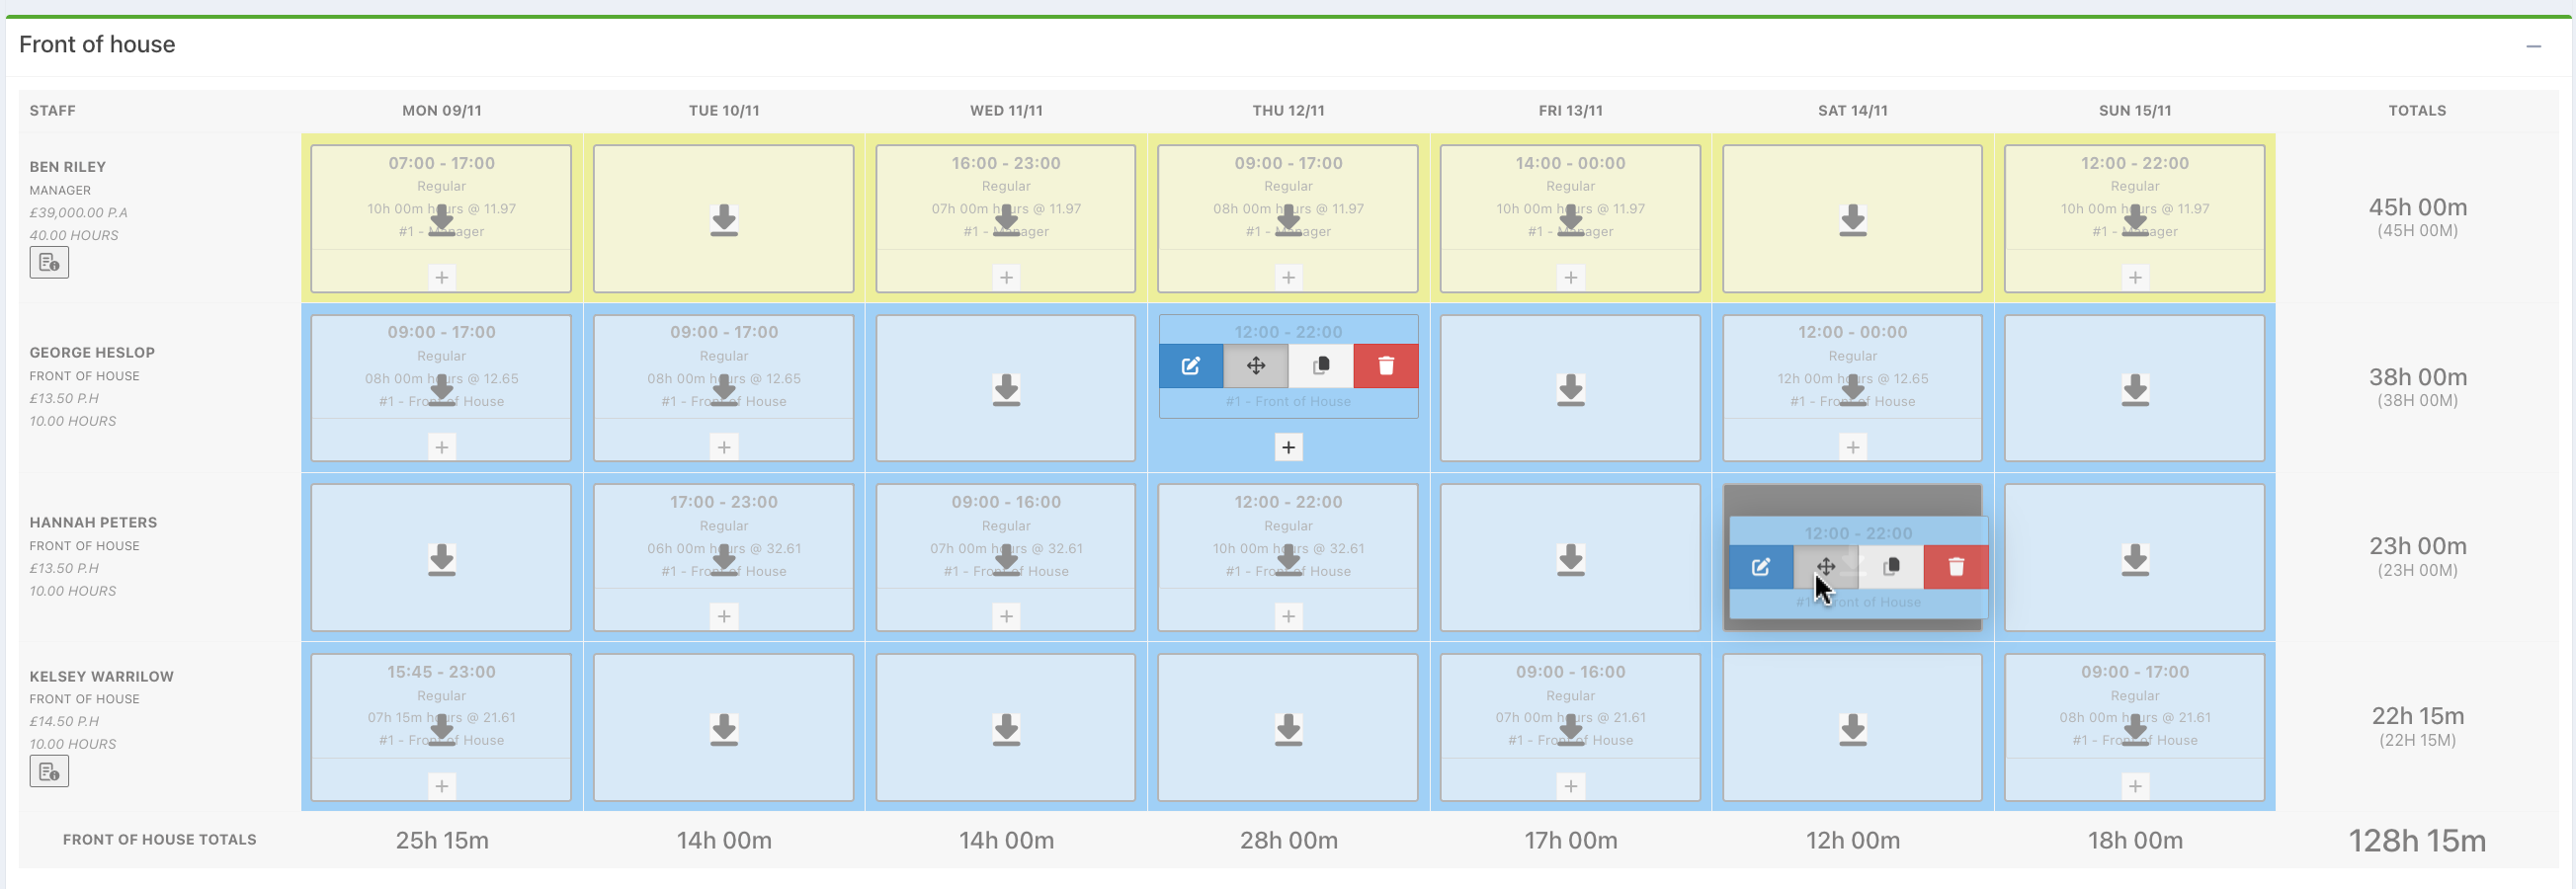Open Kelsey Warrilow's Friday 09:00-16:00 shift
Viewport: 2576px width, 889px height.
click(x=1570, y=706)
